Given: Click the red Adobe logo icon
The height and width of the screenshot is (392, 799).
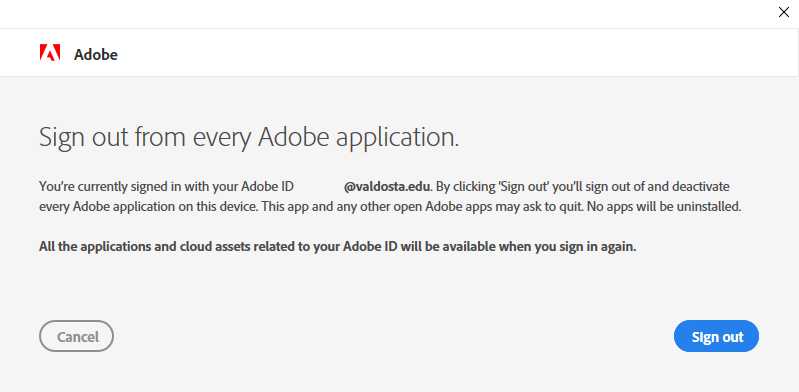Looking at the screenshot, I should coord(50,53).
